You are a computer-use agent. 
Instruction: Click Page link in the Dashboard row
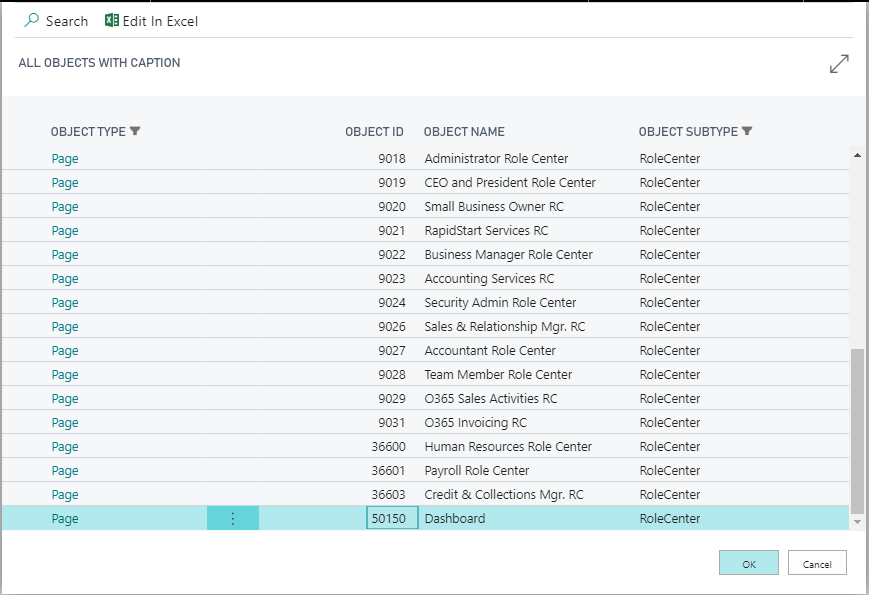(65, 519)
